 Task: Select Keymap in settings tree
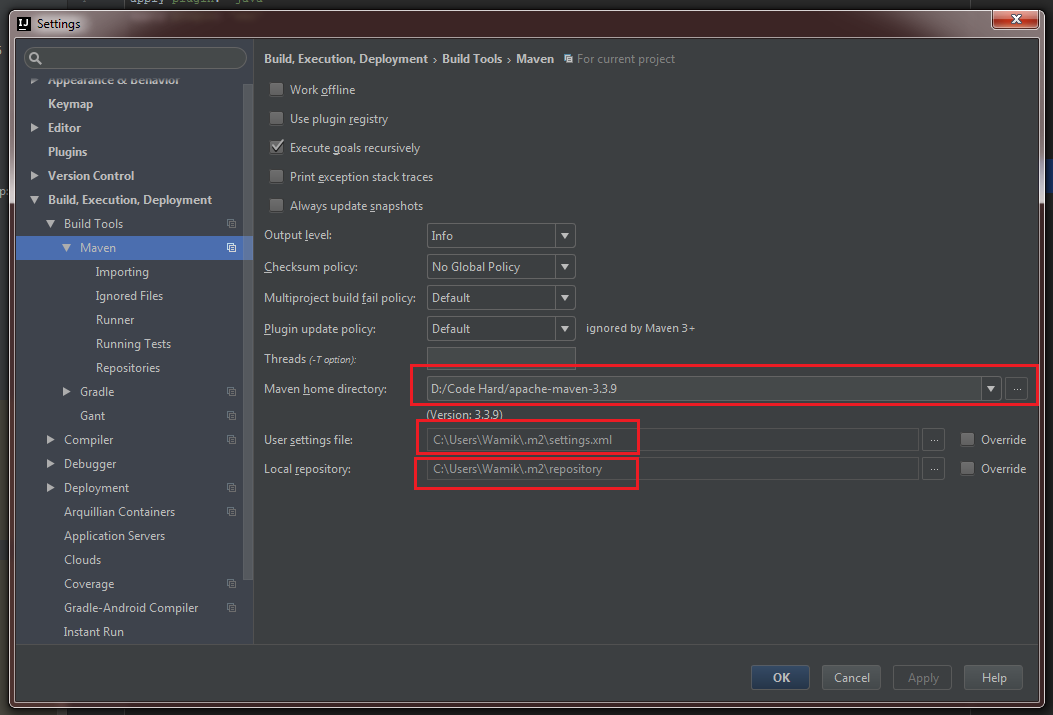[x=71, y=103]
